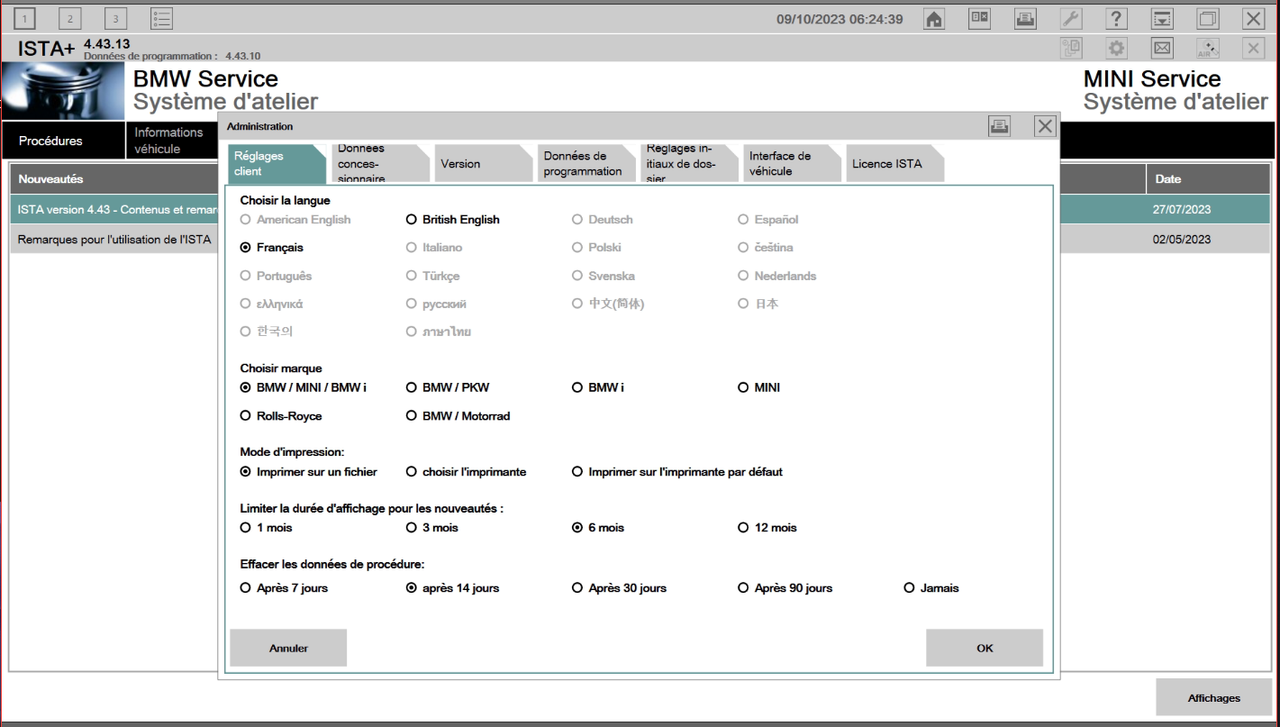The image size is (1280, 727).
Task: Click the split window close-session icon
Action: pyautogui.click(x=979, y=19)
